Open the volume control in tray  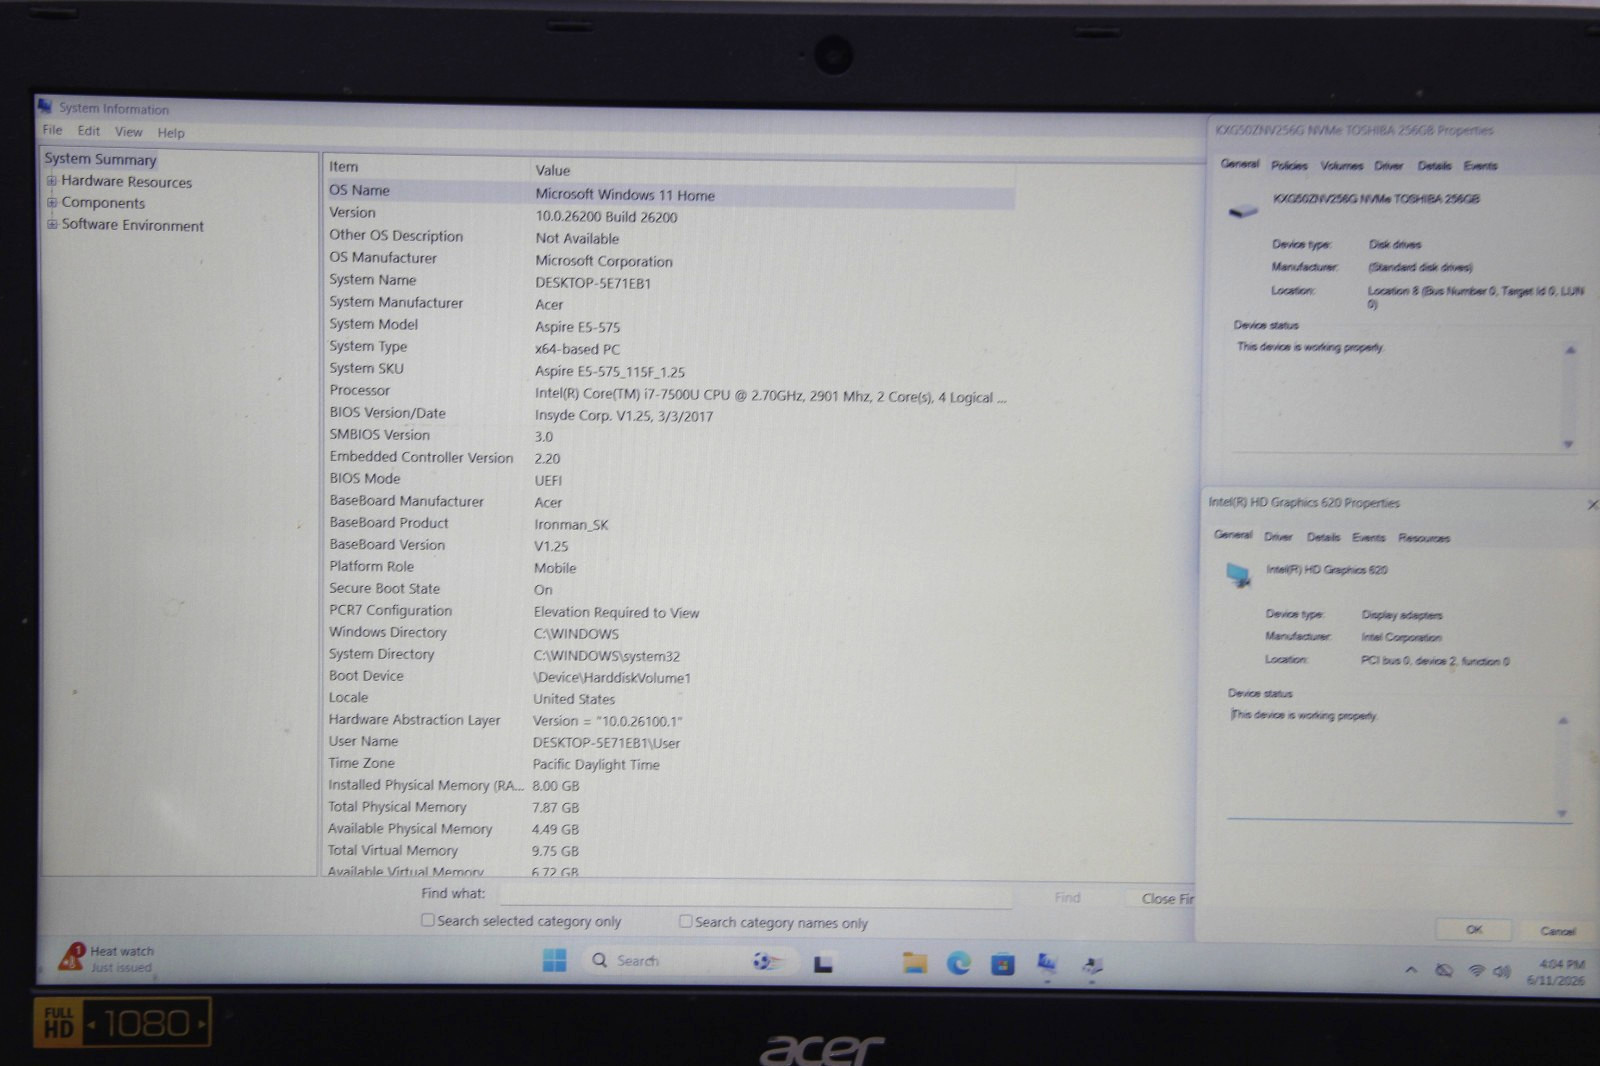1501,971
